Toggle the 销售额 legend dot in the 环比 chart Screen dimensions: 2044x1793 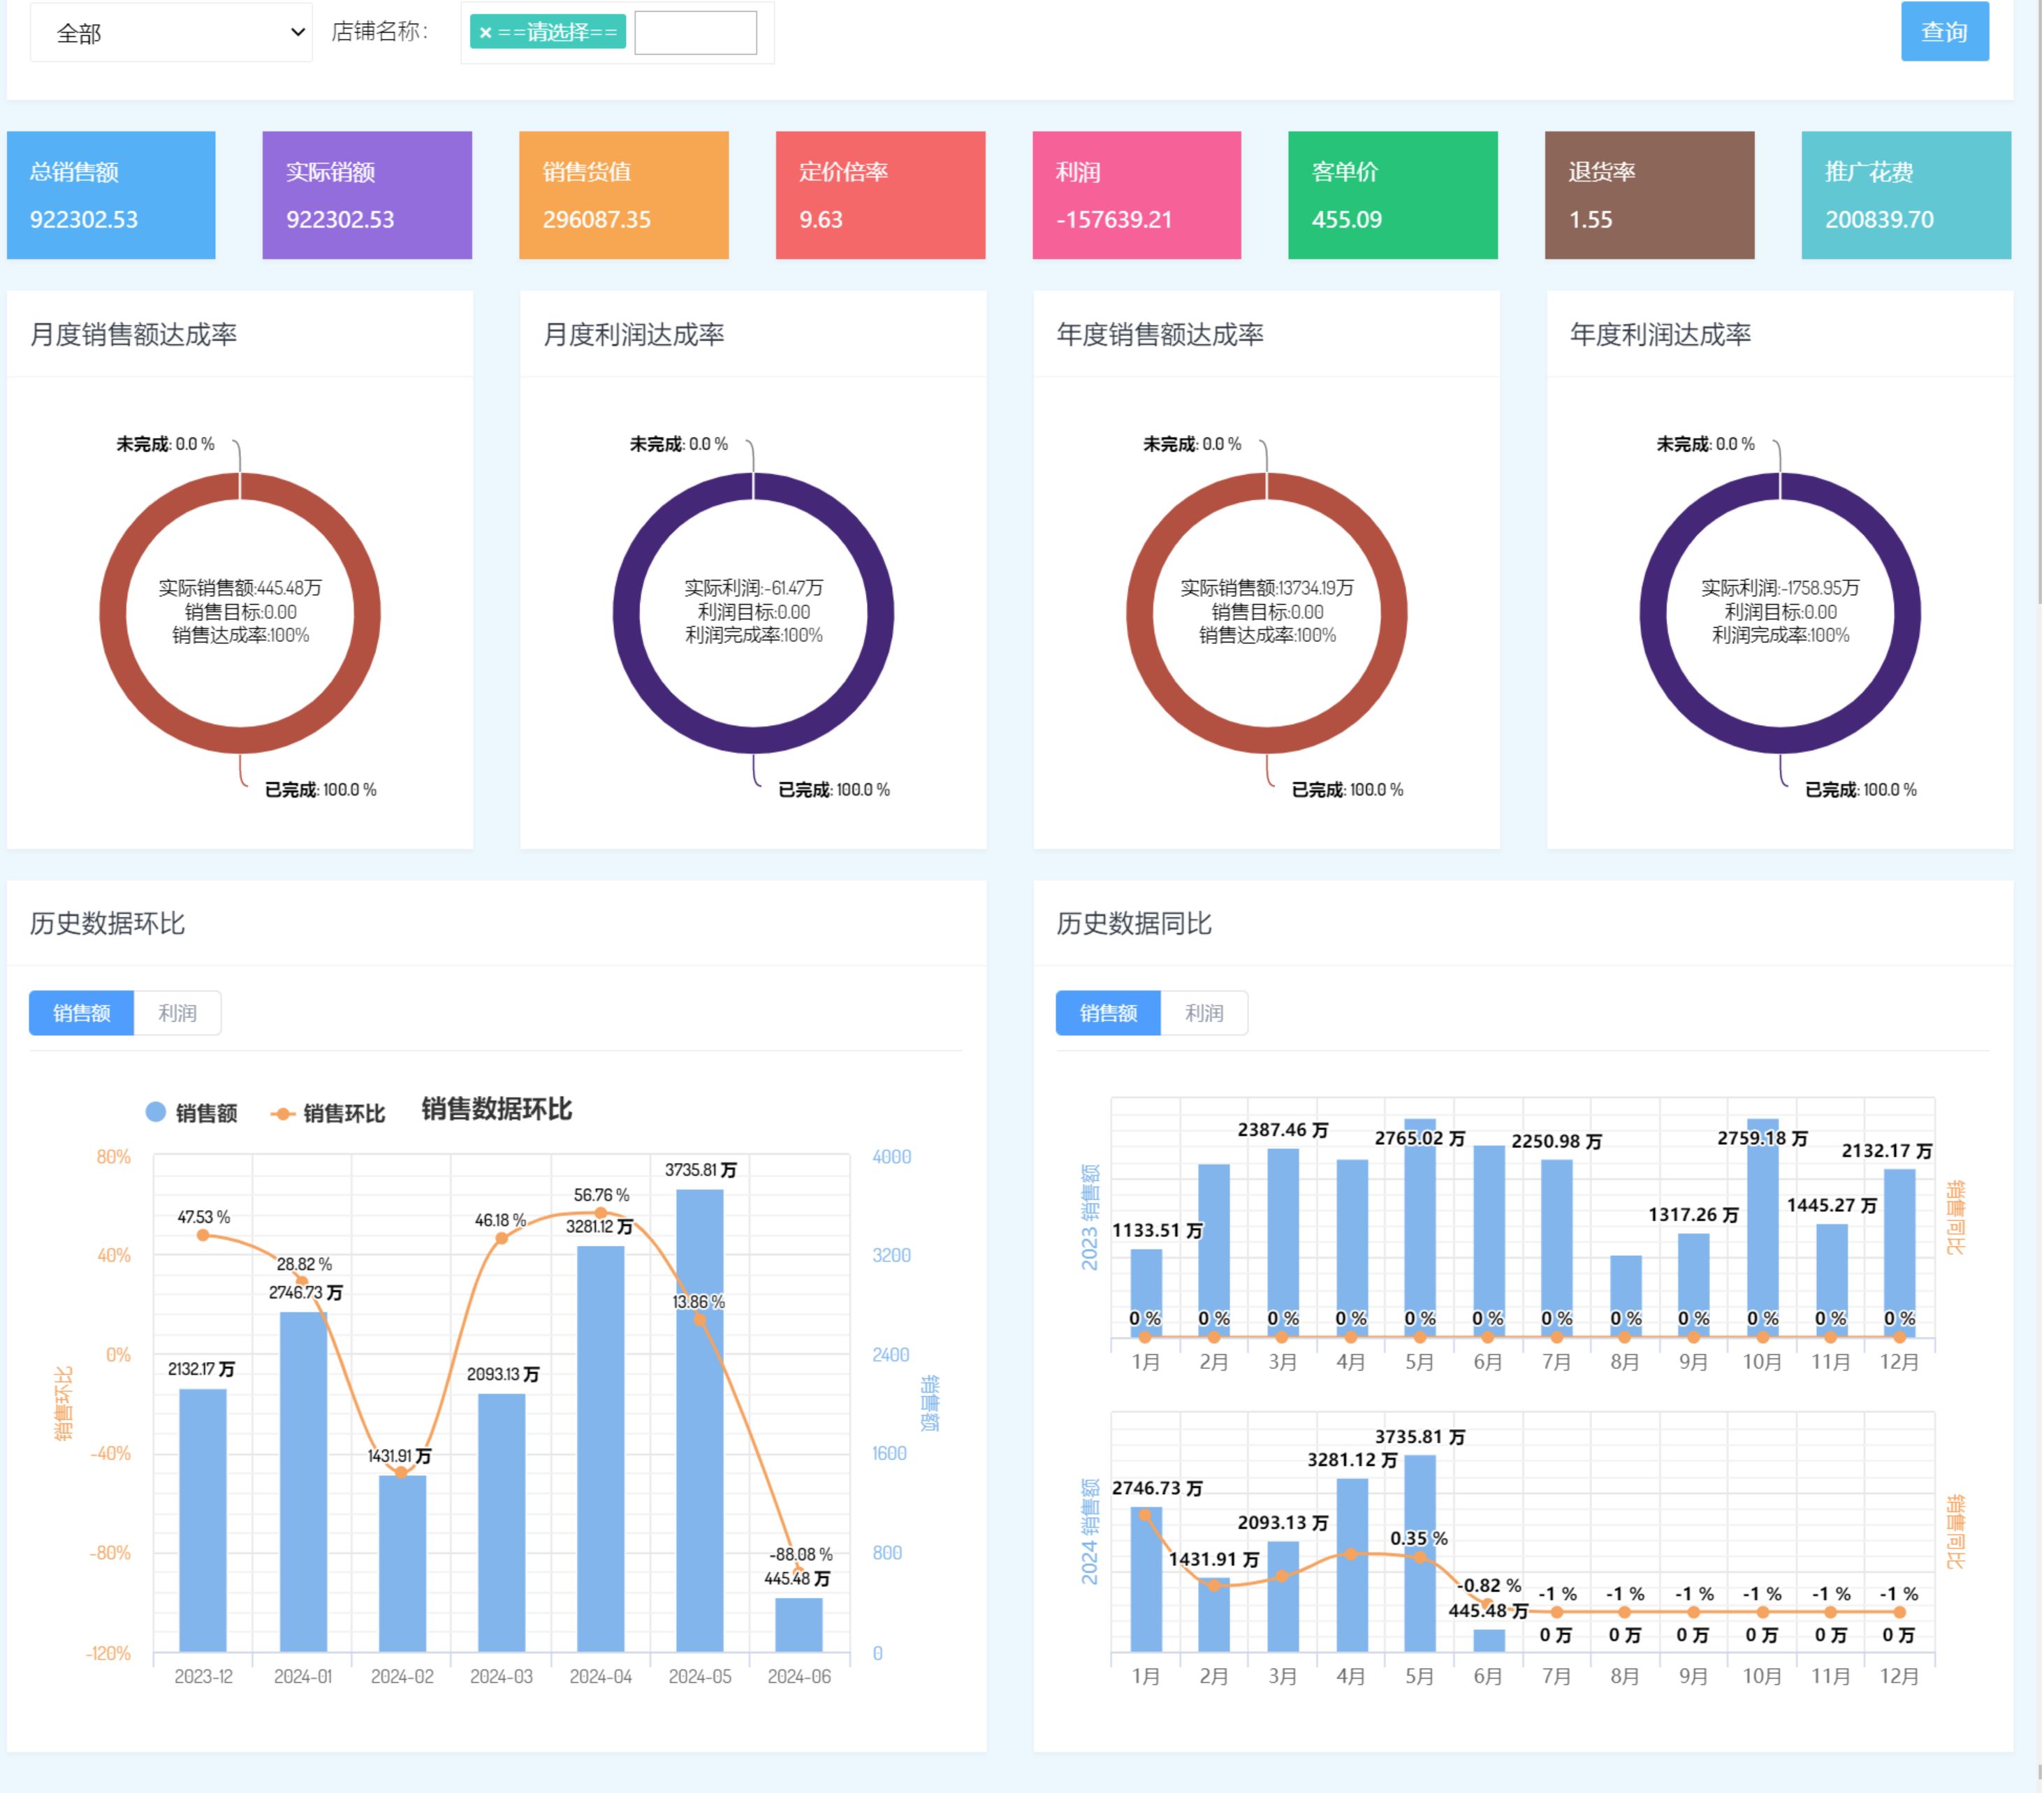tap(156, 1112)
